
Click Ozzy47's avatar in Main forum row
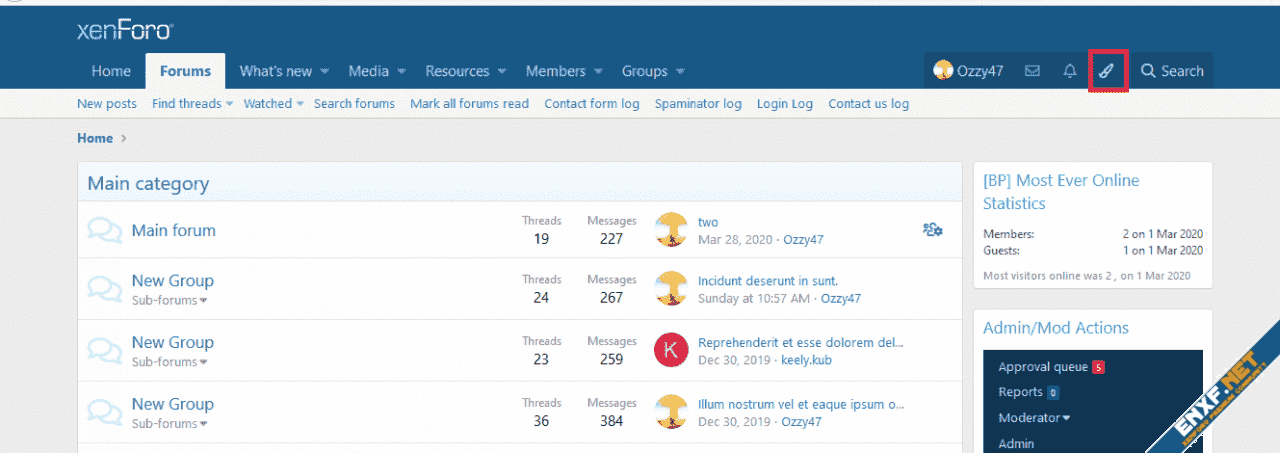pos(671,230)
